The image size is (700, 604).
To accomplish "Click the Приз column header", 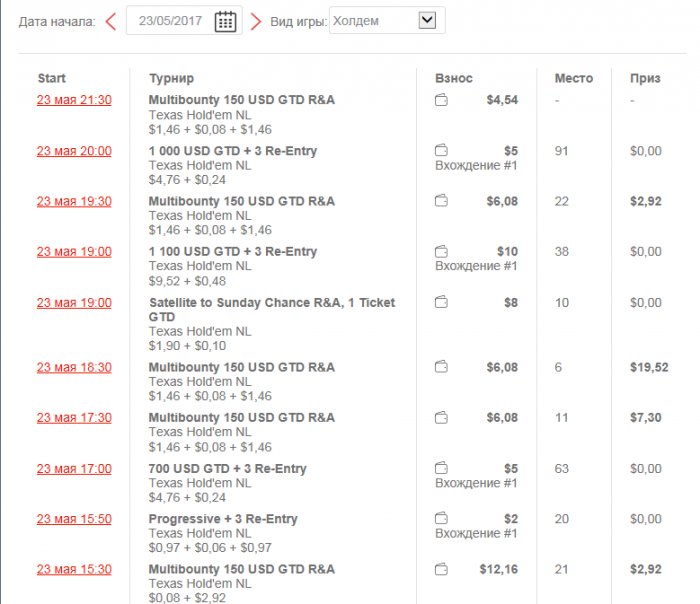I will pos(645,78).
